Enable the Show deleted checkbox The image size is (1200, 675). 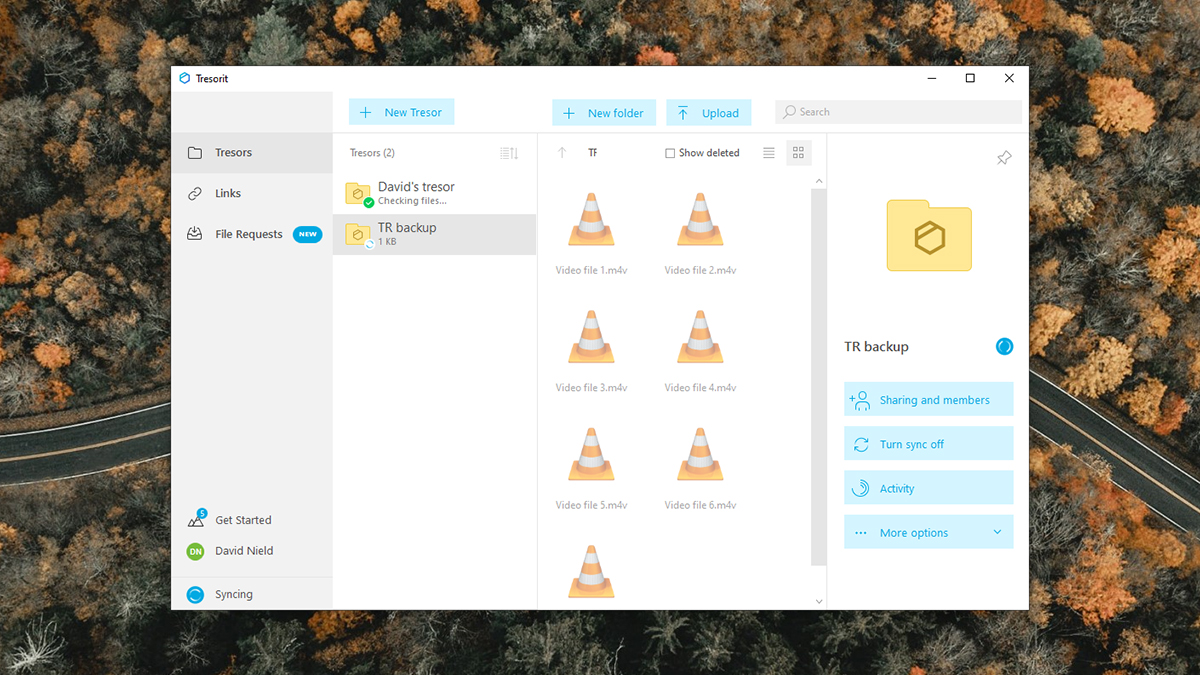click(x=669, y=152)
